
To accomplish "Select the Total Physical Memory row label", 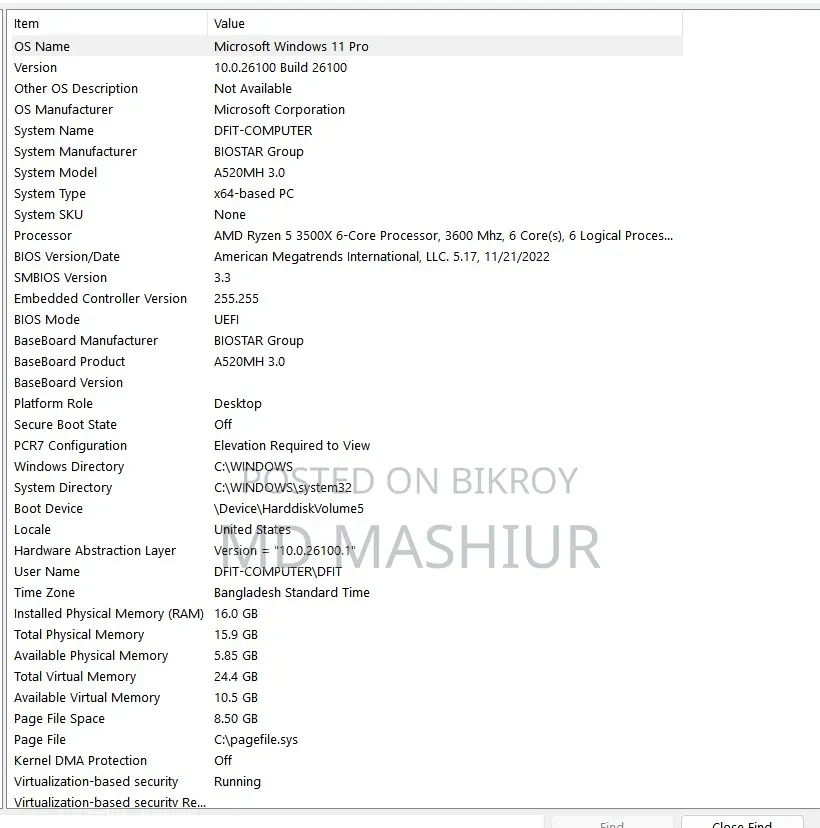I will pos(79,635).
